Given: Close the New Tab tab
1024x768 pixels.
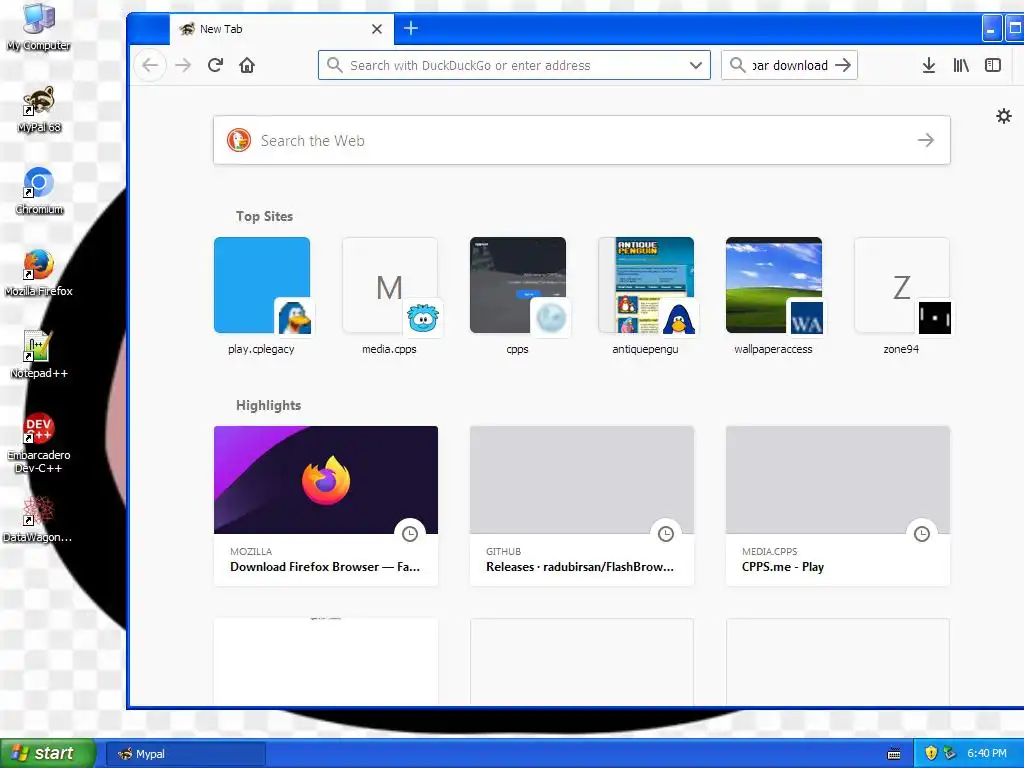Looking at the screenshot, I should [x=377, y=29].
